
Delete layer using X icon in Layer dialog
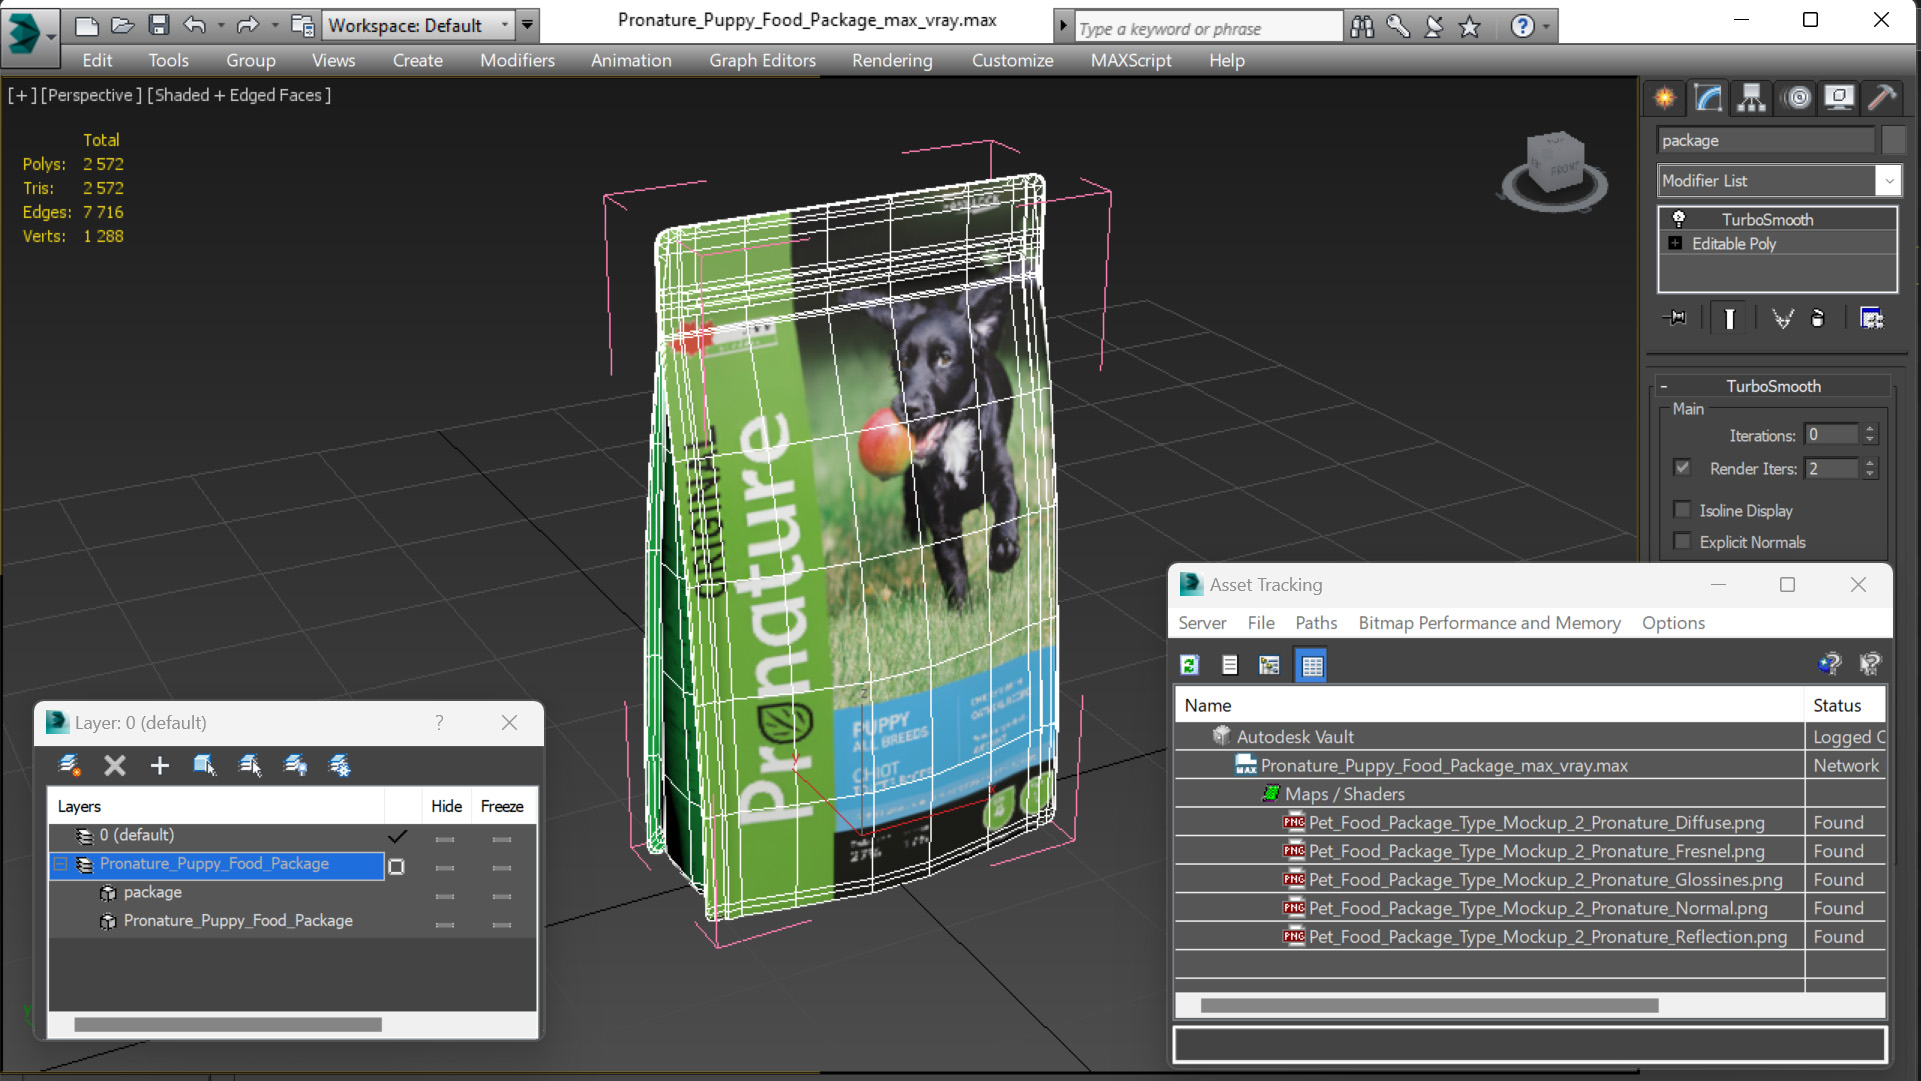pyautogui.click(x=115, y=766)
